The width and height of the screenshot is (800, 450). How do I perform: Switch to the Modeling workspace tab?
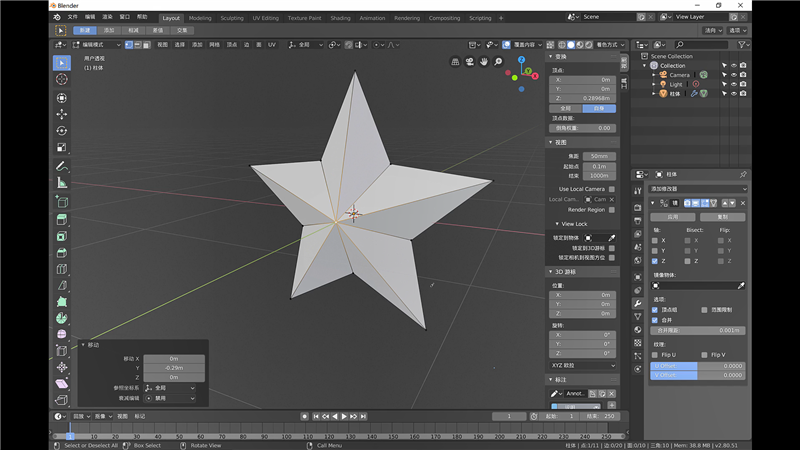200,18
